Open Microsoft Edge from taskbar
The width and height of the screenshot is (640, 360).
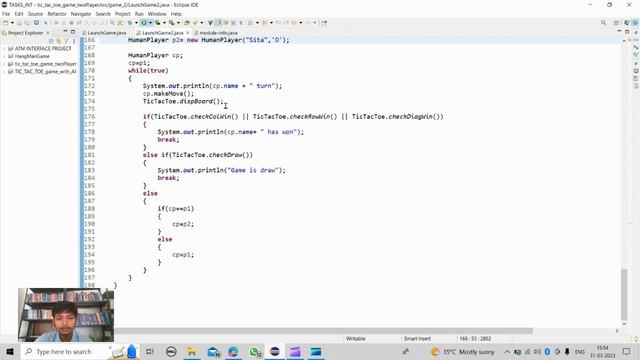(233, 351)
